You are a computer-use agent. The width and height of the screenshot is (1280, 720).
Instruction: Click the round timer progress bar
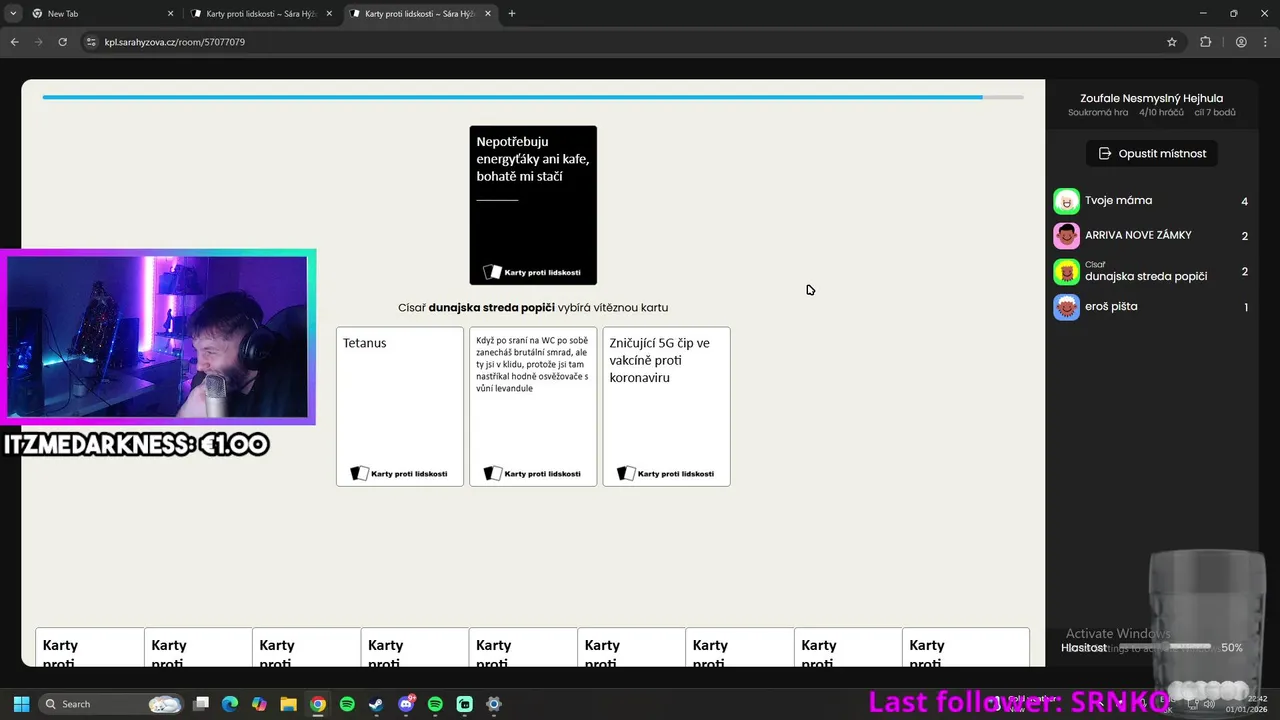(533, 97)
